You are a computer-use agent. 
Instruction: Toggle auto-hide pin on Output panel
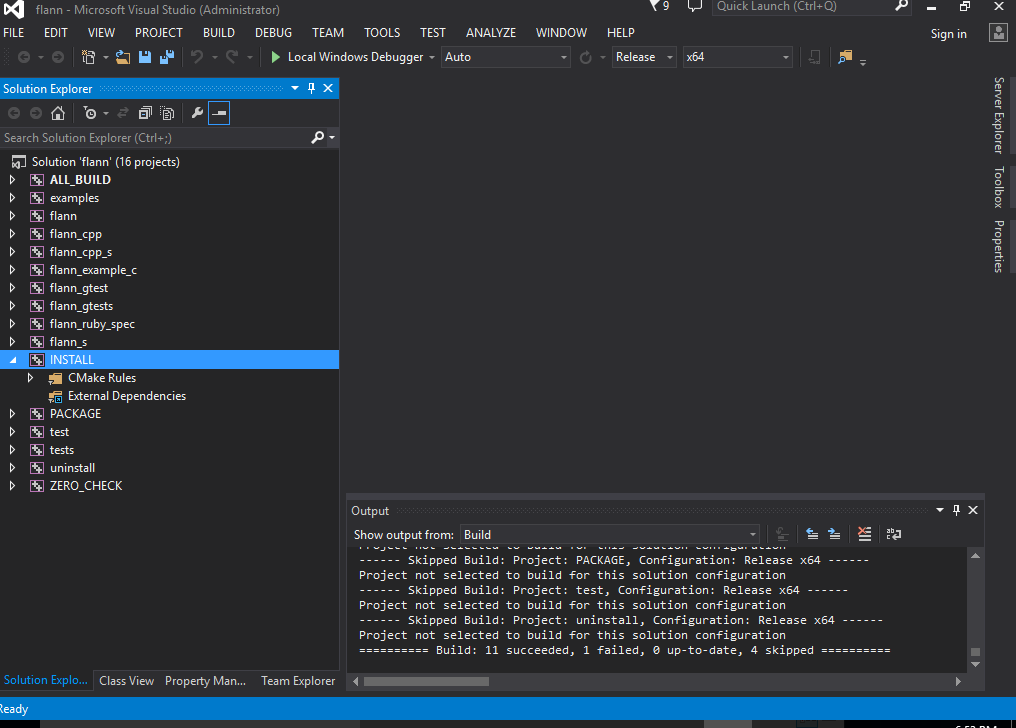click(x=956, y=510)
